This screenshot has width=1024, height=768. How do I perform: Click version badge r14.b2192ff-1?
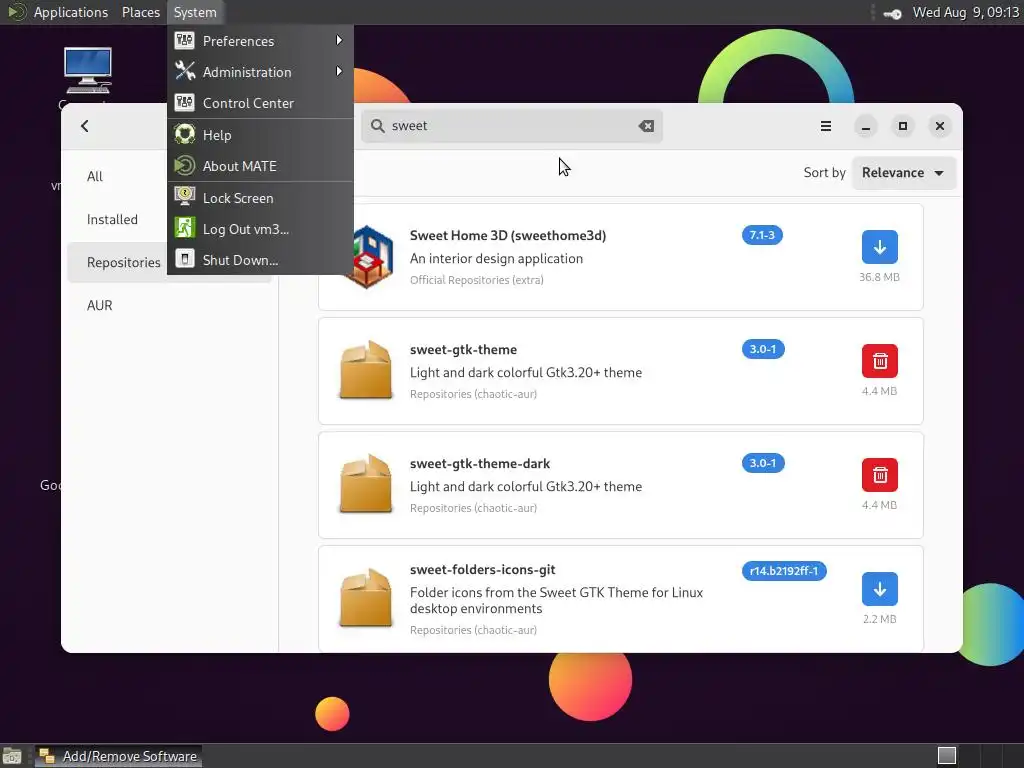[784, 571]
